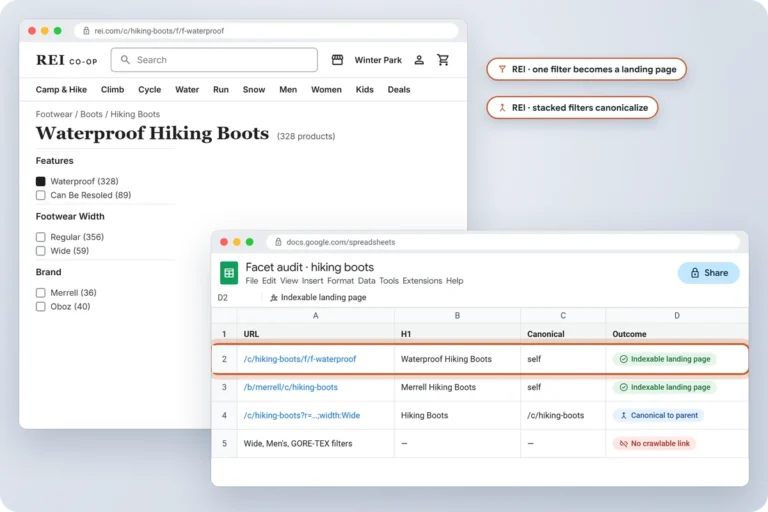Viewport: 768px width, 512px height.
Task: Open the Men navigation menu
Action: 288,90
